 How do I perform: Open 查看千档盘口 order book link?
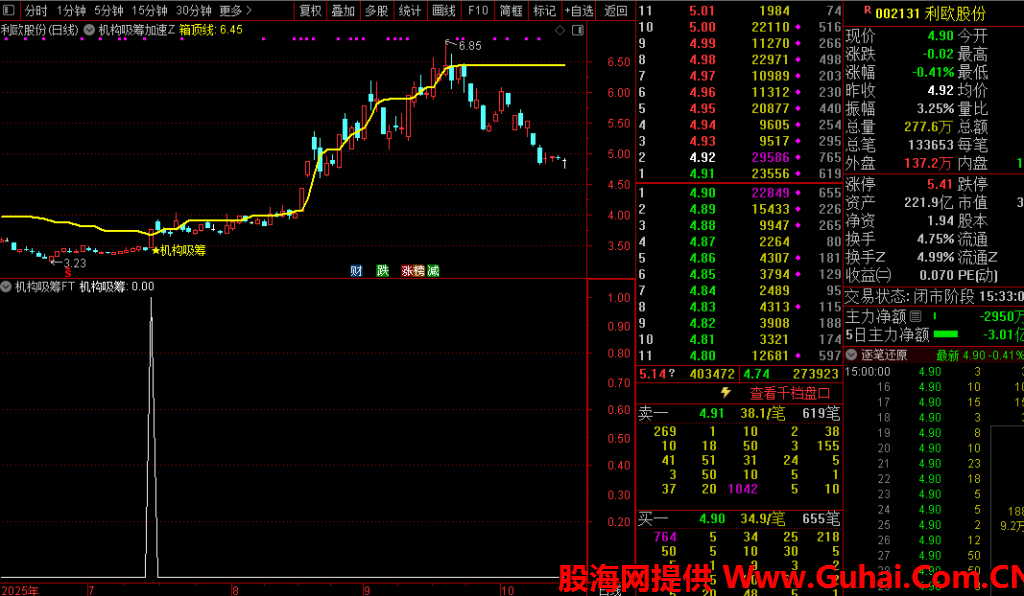pyautogui.click(x=790, y=393)
